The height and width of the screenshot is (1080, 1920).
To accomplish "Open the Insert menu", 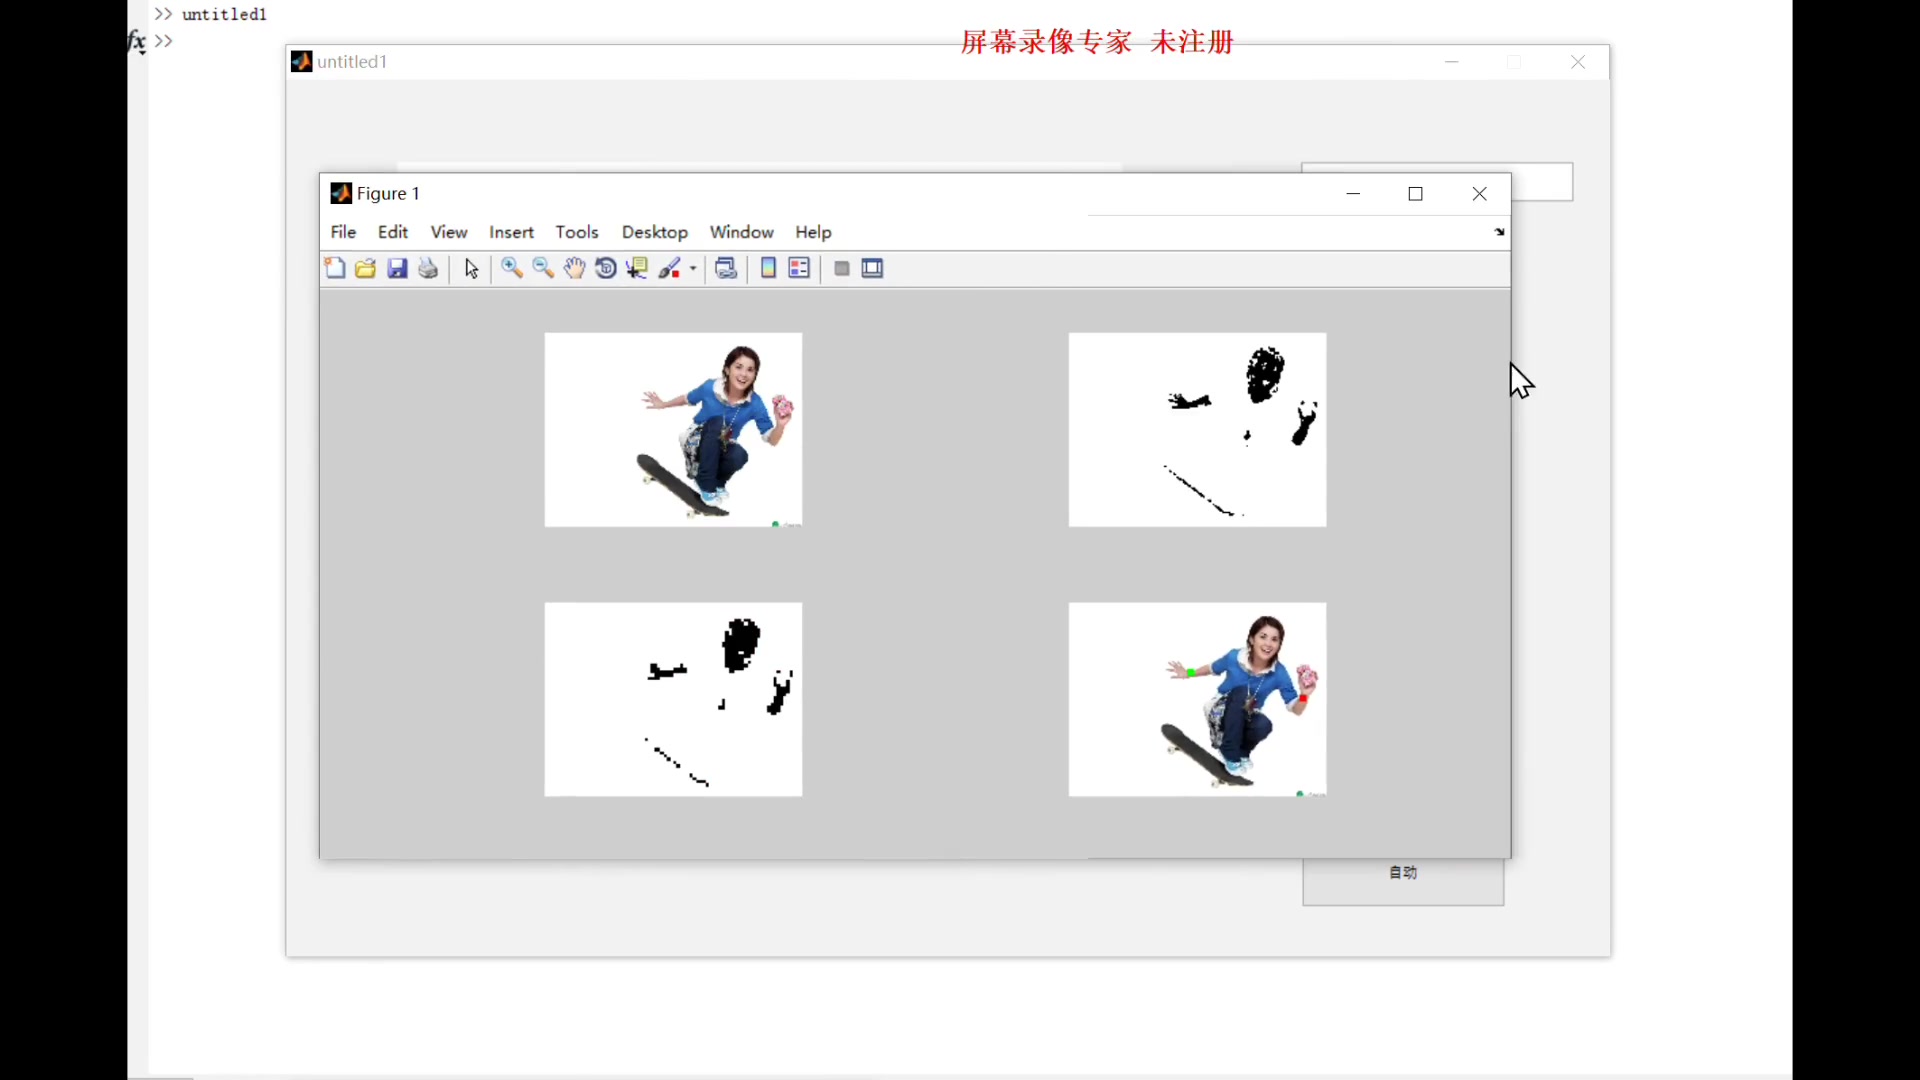I will click(x=511, y=232).
